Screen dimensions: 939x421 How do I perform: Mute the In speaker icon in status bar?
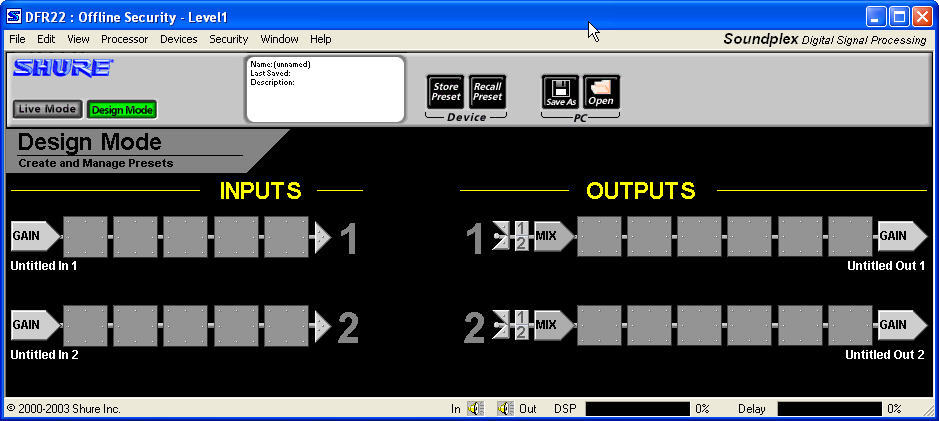click(x=475, y=409)
